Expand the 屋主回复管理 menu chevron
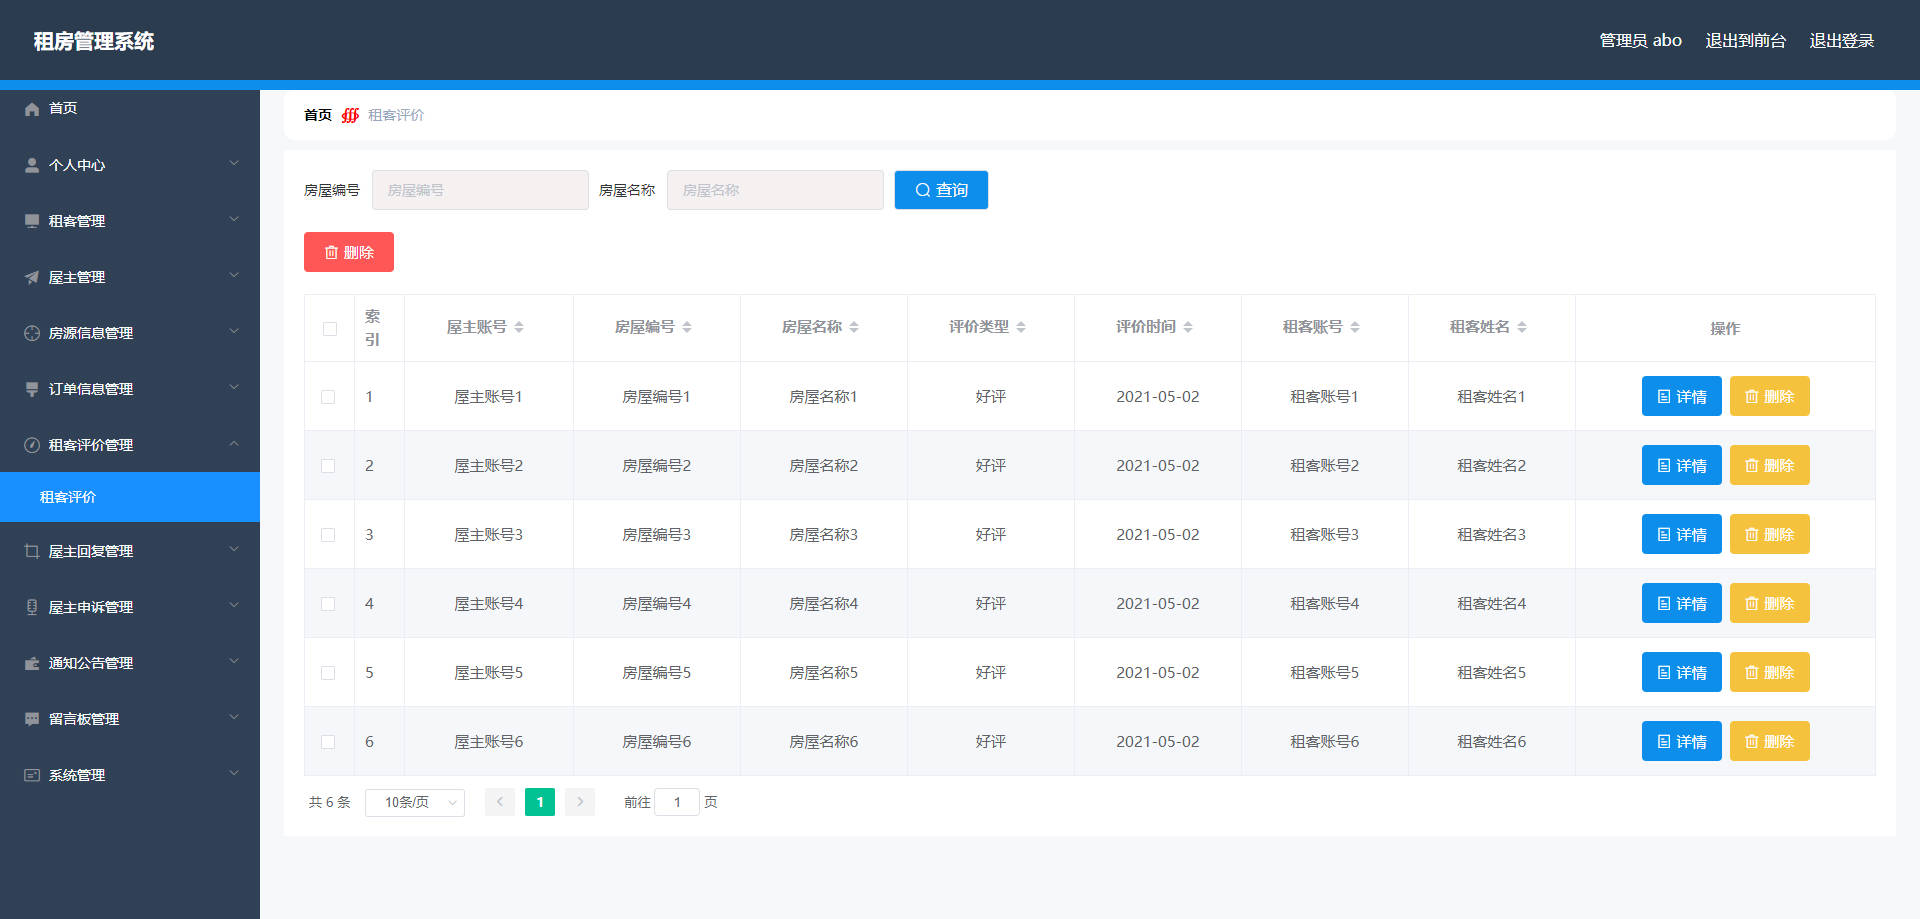Image resolution: width=1920 pixels, height=919 pixels. (x=234, y=549)
